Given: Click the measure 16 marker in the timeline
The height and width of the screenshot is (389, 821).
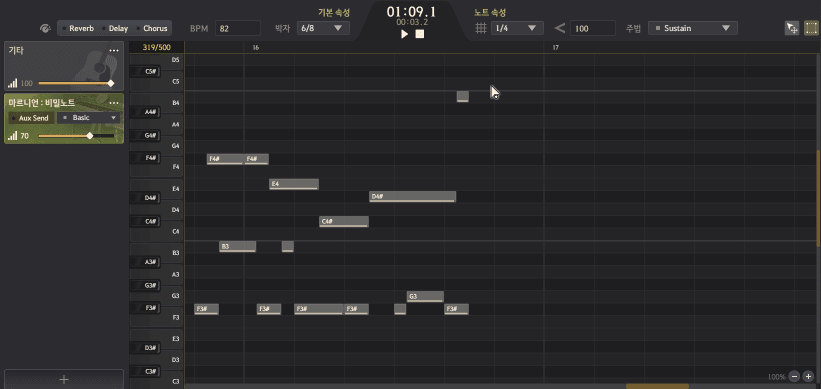Looking at the screenshot, I should (x=256, y=47).
